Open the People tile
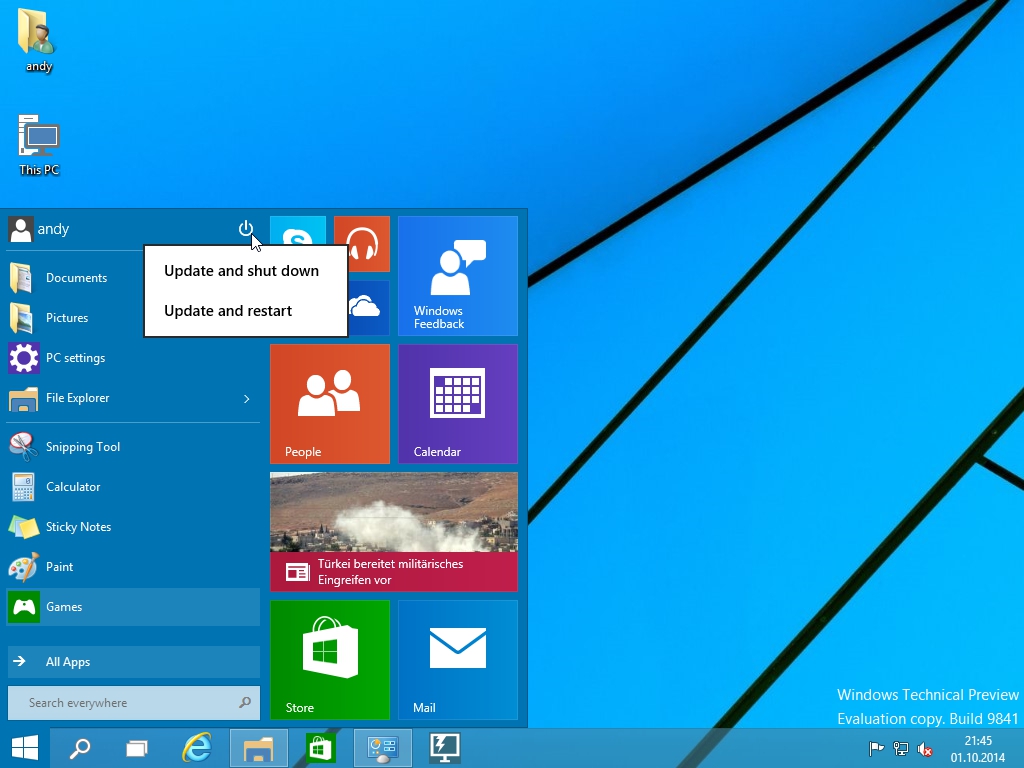The width and height of the screenshot is (1024, 768). coord(330,404)
